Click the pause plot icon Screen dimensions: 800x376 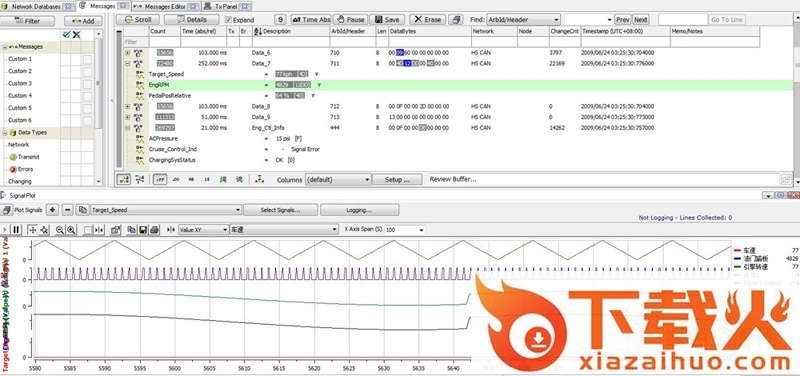16,230
